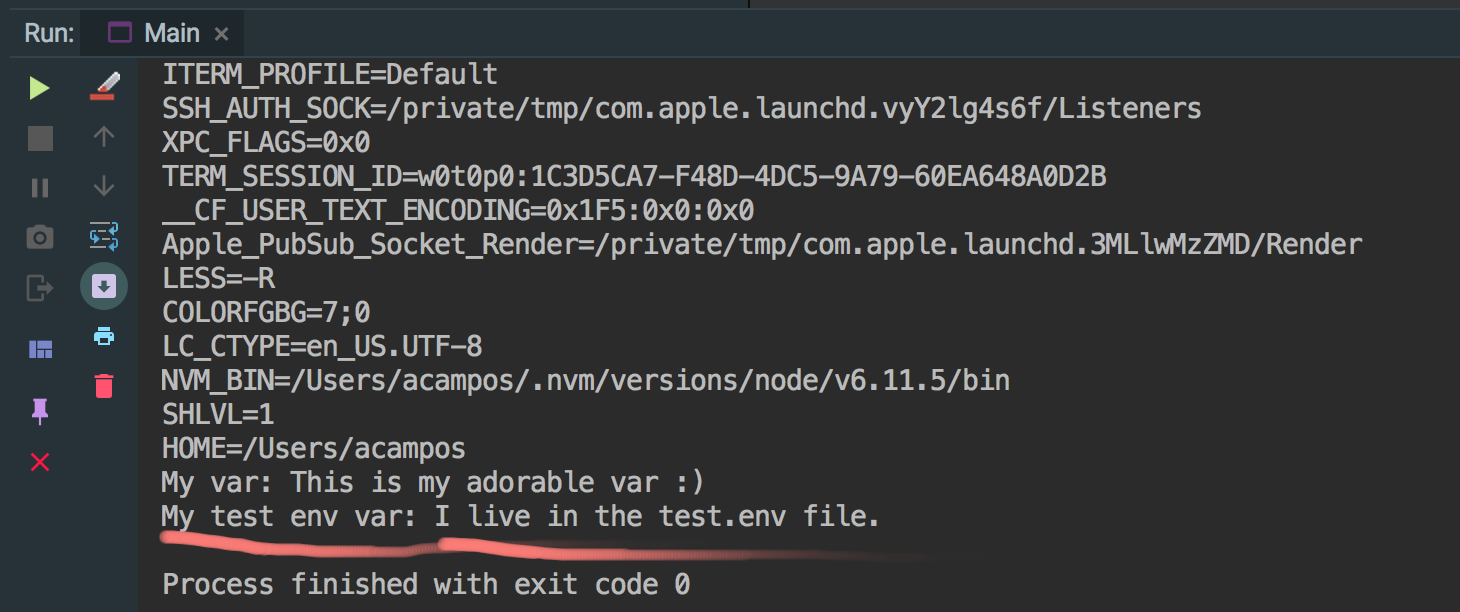Image resolution: width=1460 pixels, height=612 pixels.
Task: Toggle Scroll to End button
Action: pyautogui.click(x=104, y=287)
